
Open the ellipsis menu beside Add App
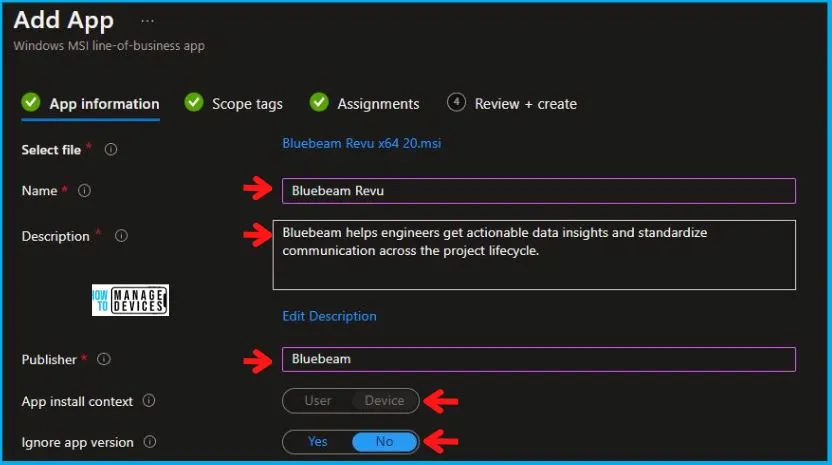pos(148,22)
